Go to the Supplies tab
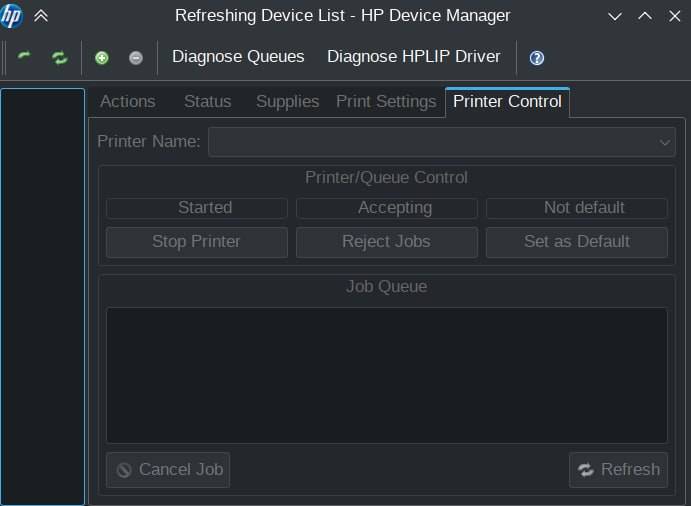The height and width of the screenshot is (506, 691). click(287, 101)
